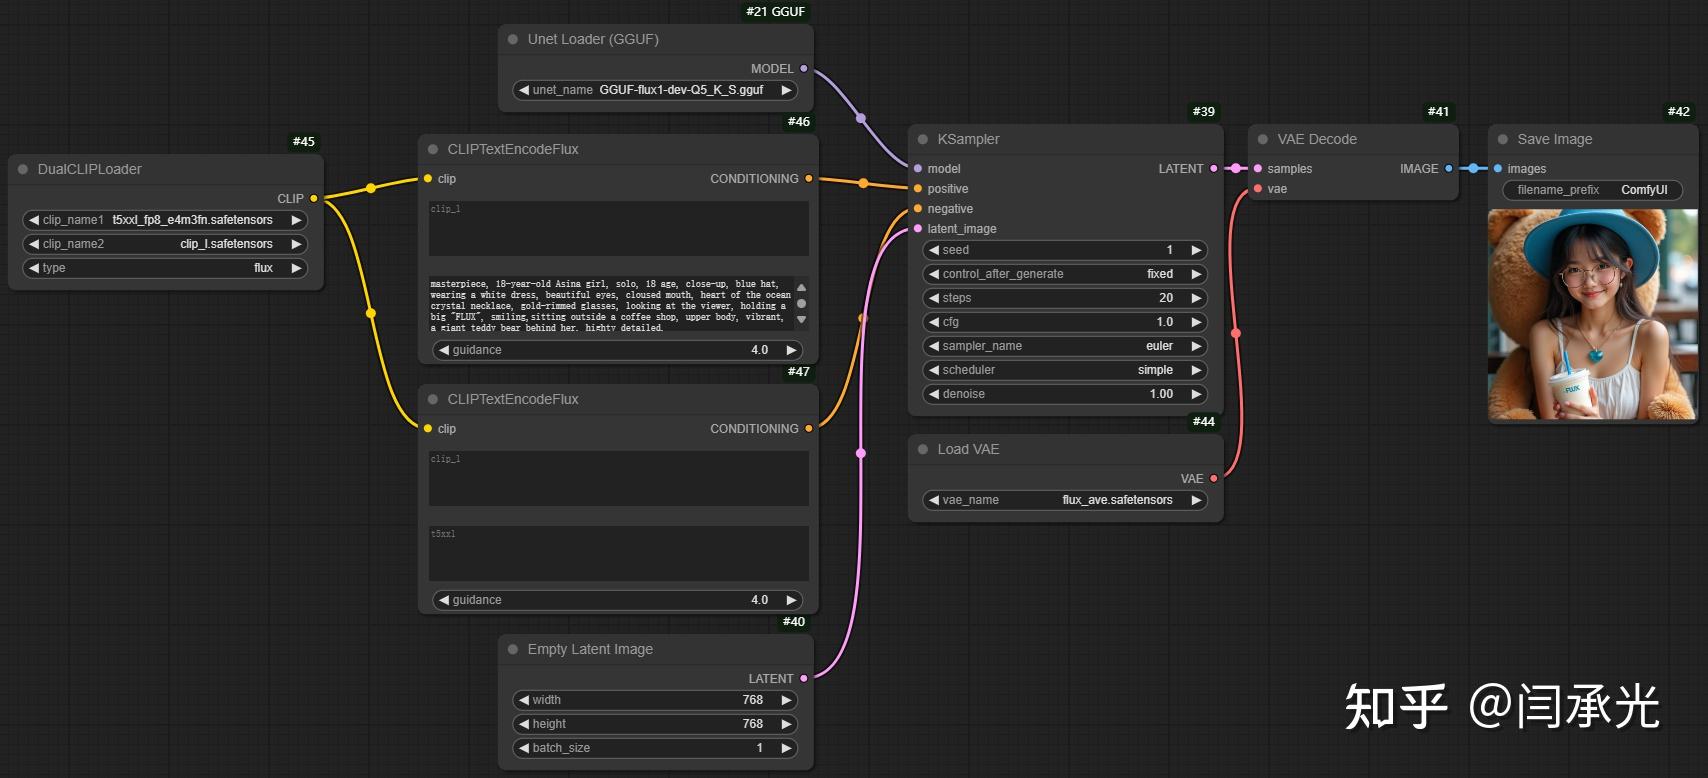Click the generated girl image preview

pos(1592,314)
